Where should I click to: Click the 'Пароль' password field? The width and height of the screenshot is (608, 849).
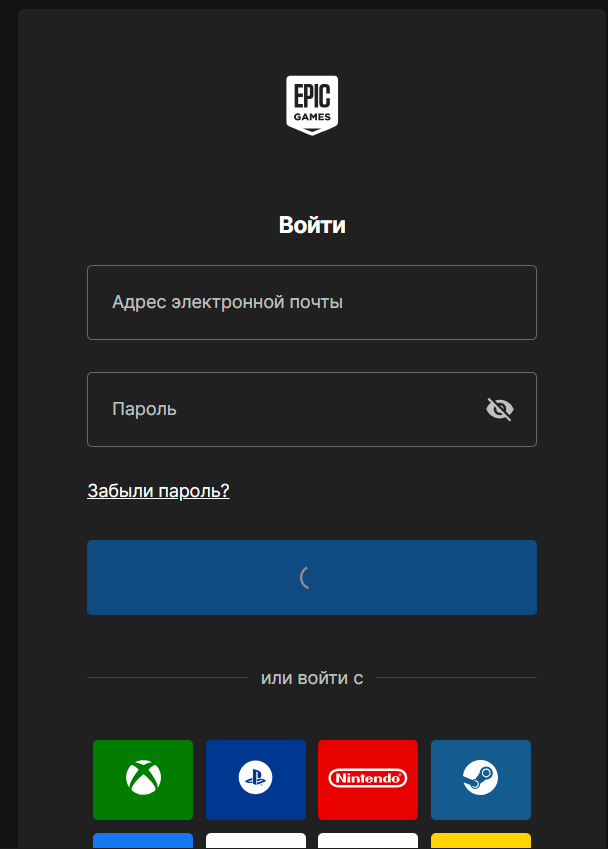pos(280,408)
